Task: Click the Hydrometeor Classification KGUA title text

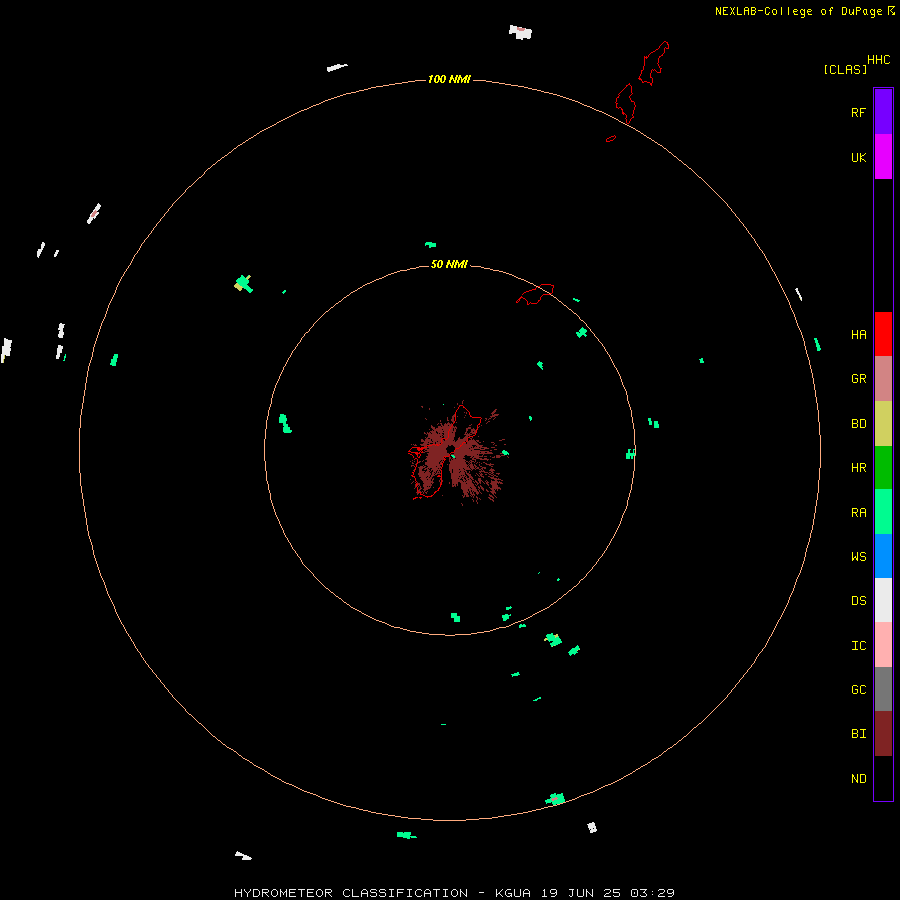Action: click(454, 893)
